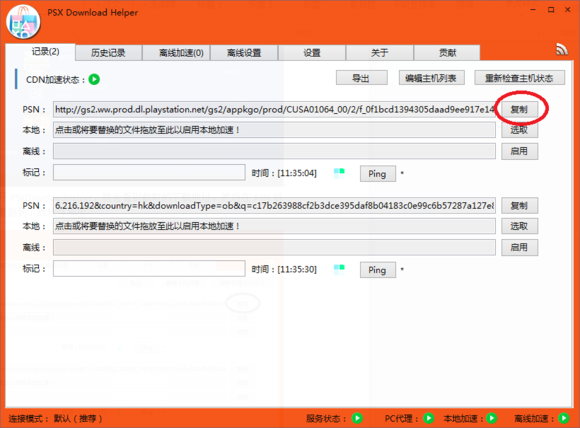Viewport: 580px width, 428px height.
Task: Click the 连接模式: 默认(推荐) status text
Action: [55, 418]
